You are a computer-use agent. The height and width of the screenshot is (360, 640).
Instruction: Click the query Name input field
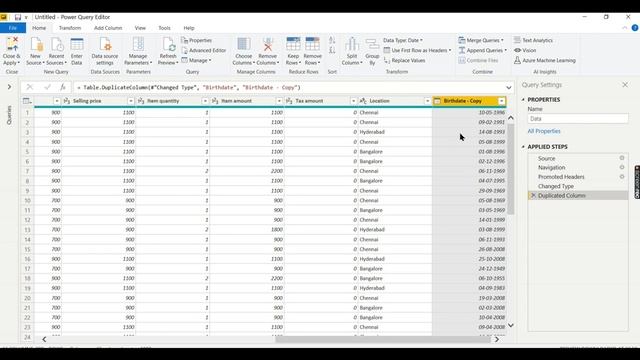[578, 119]
